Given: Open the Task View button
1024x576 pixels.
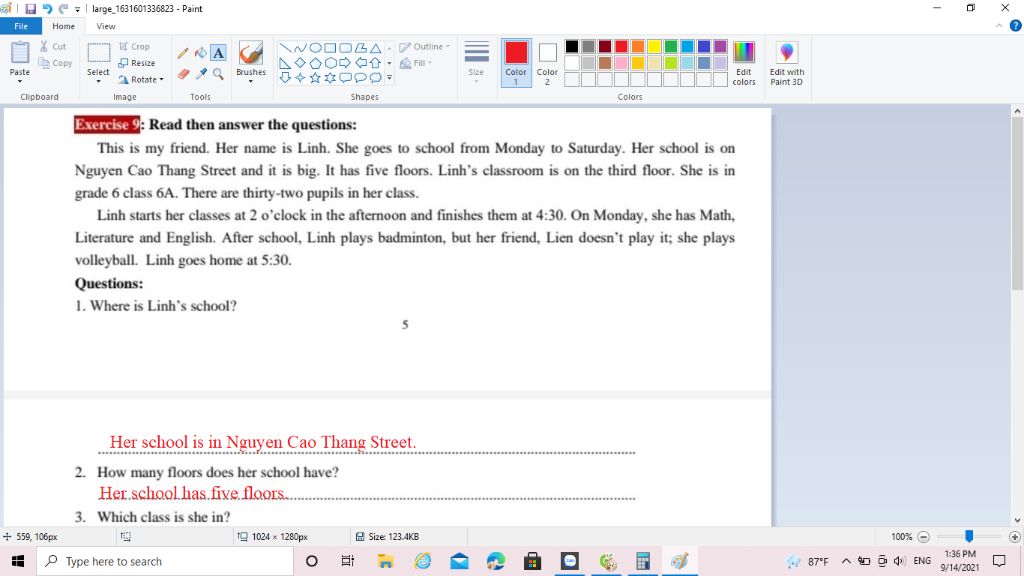Looking at the screenshot, I should tap(347, 561).
